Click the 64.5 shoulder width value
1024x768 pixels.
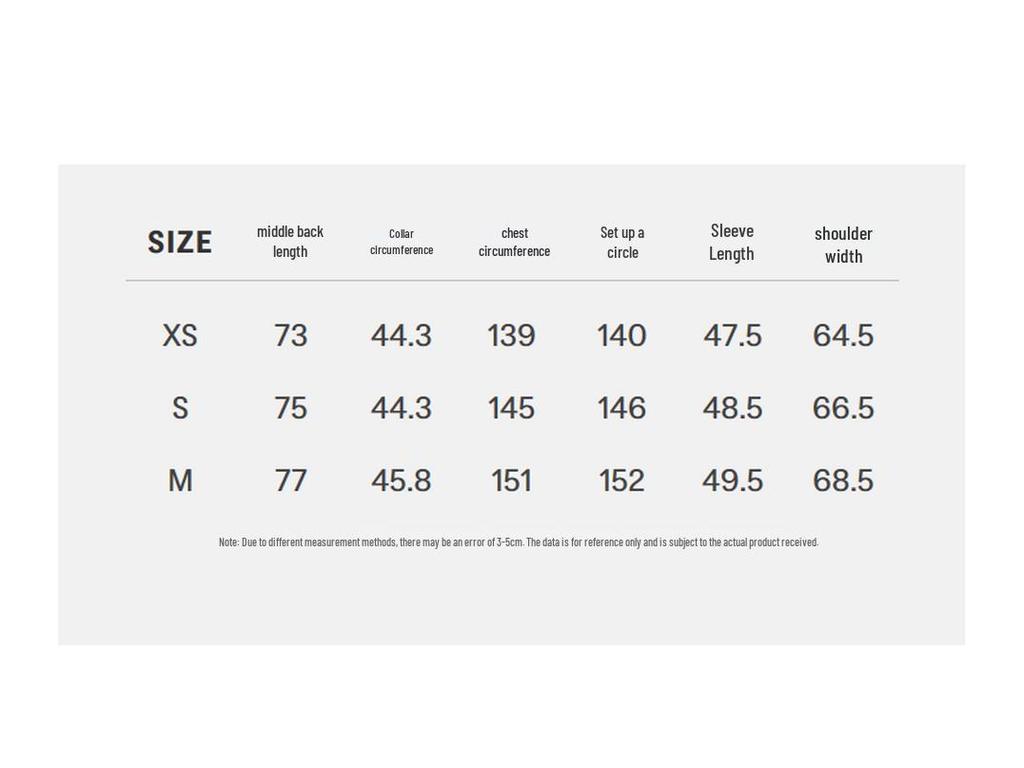[x=843, y=335]
